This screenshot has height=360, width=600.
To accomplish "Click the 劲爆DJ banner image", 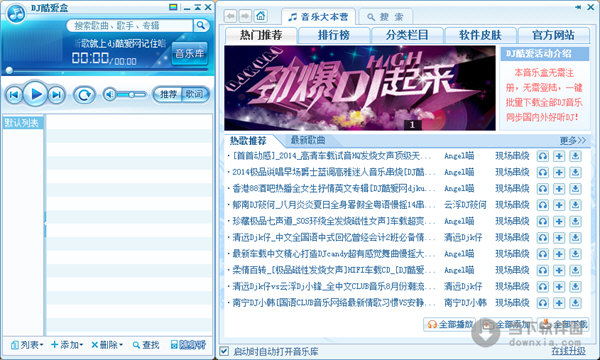I will coord(360,88).
